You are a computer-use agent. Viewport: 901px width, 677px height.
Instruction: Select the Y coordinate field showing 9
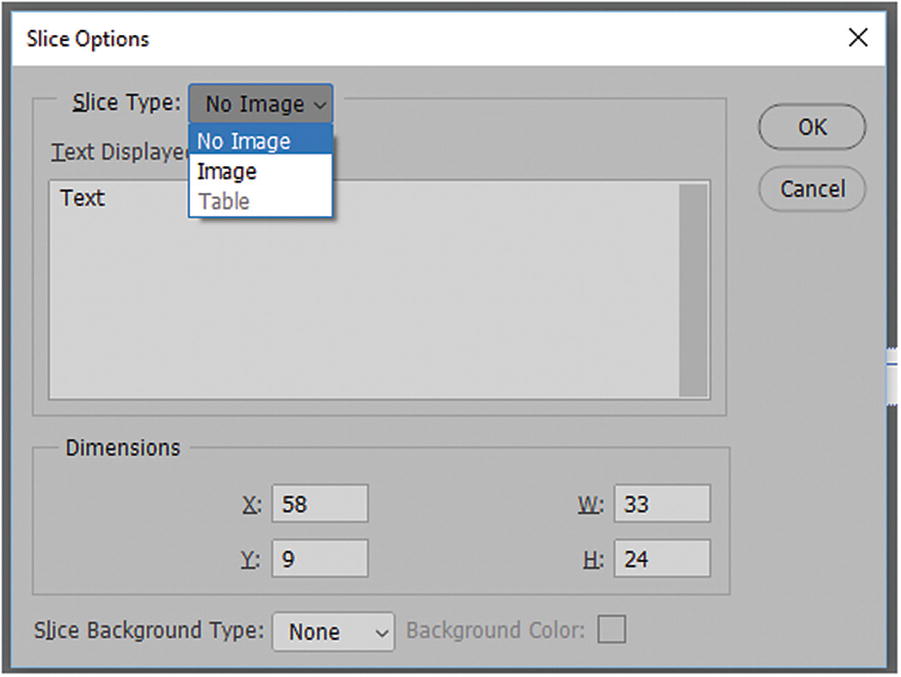320,558
